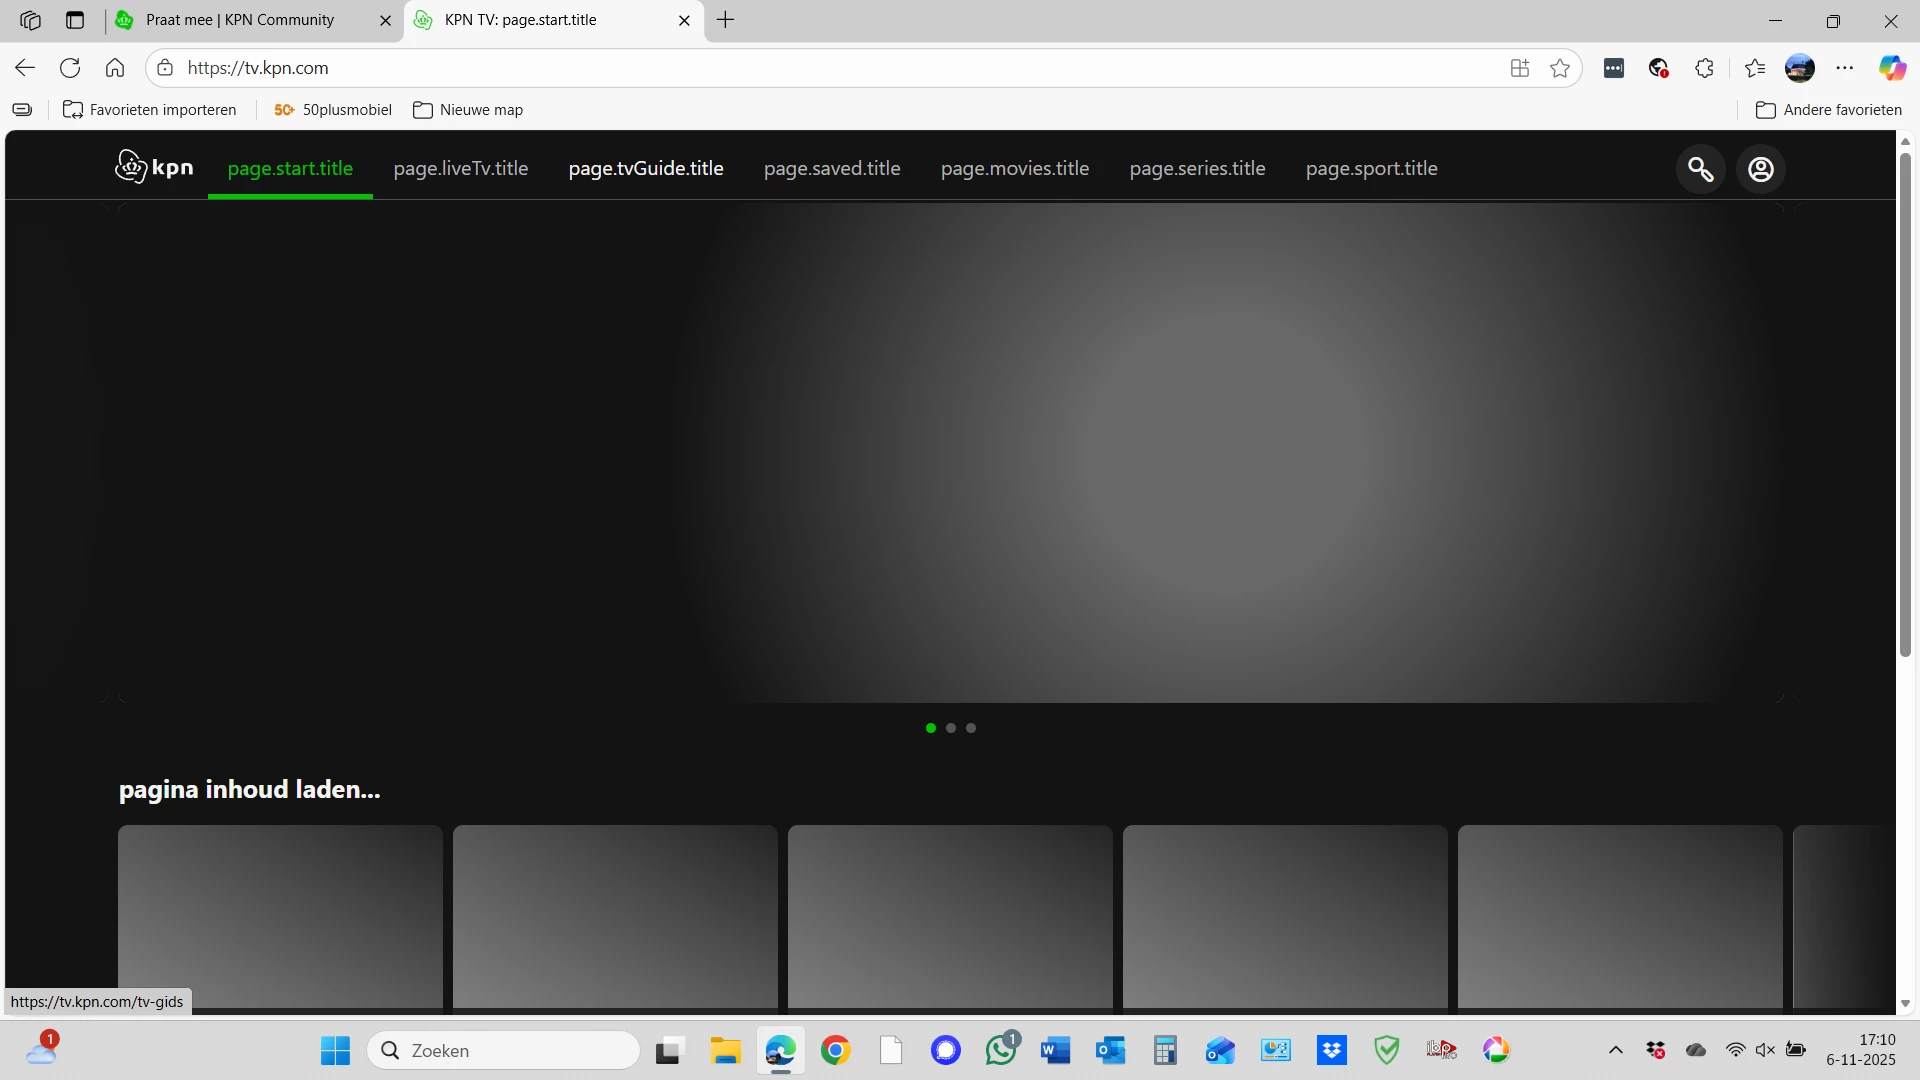Open browser settings and more menu

click(x=1844, y=68)
